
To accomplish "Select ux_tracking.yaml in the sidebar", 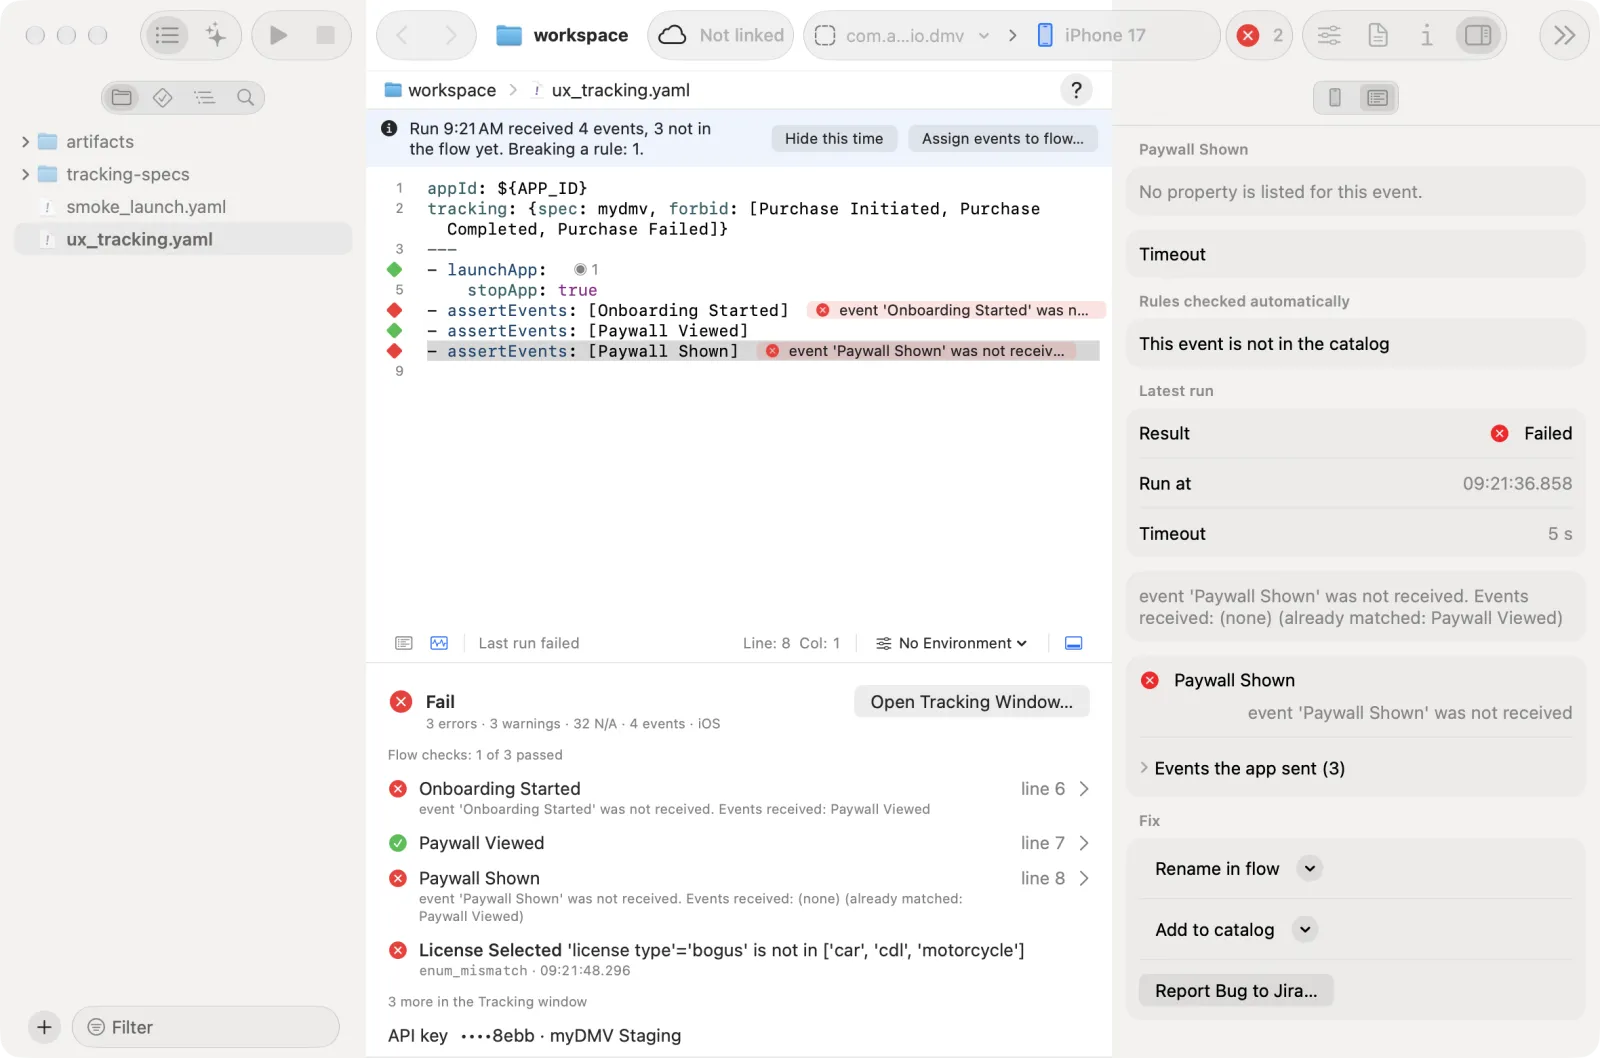I will (x=183, y=239).
